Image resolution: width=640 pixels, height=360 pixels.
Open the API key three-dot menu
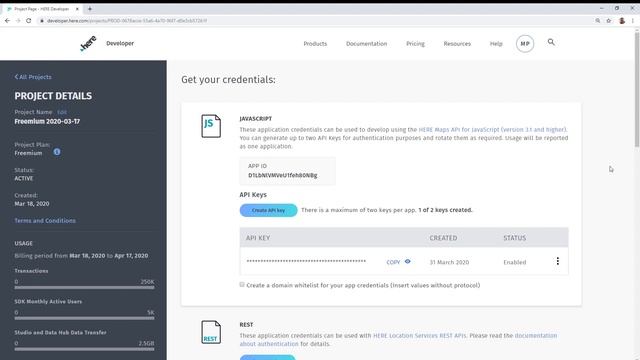(558, 261)
